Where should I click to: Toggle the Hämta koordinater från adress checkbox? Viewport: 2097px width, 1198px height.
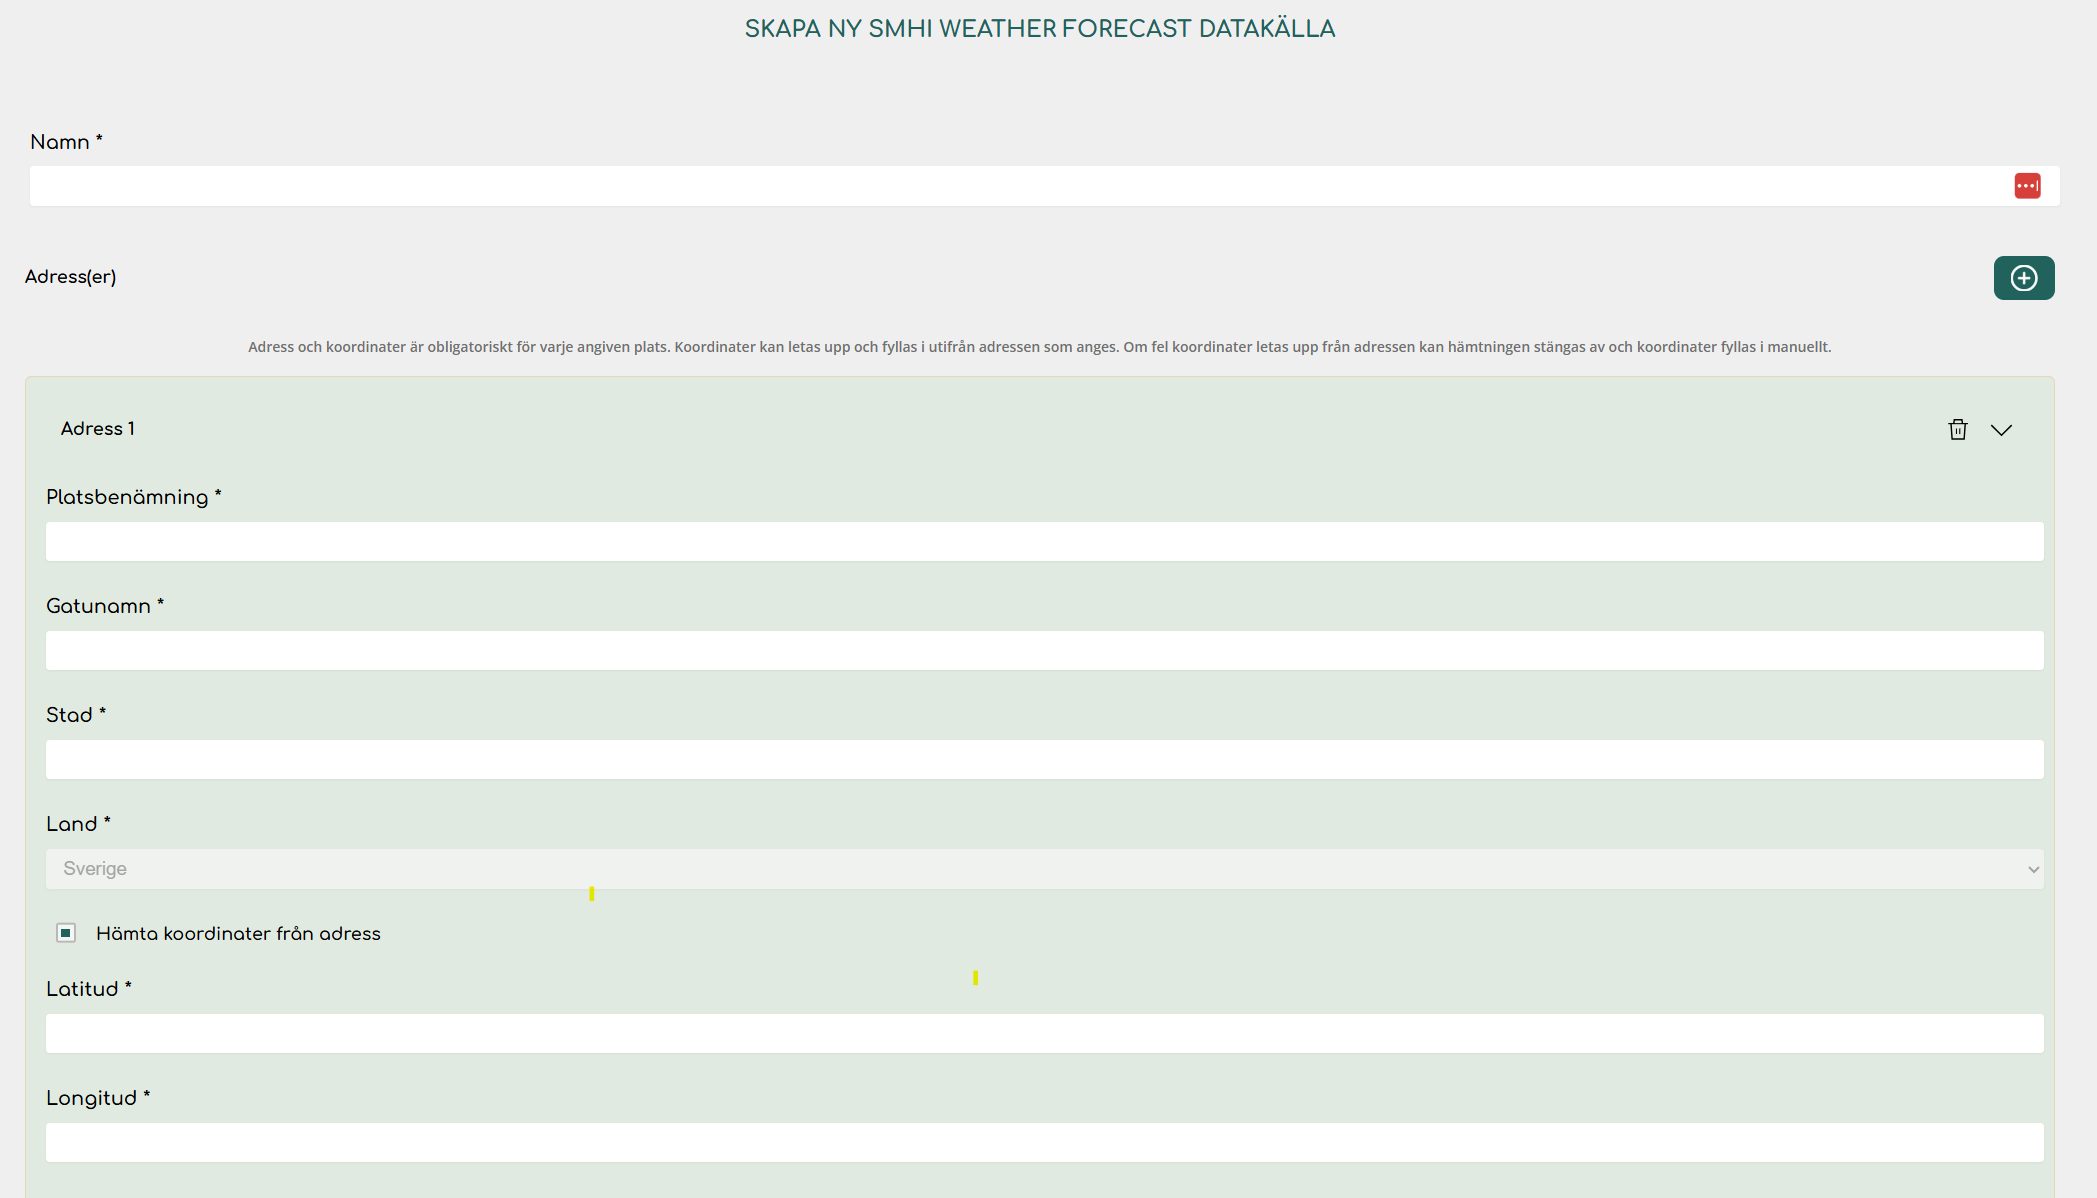pos(66,933)
